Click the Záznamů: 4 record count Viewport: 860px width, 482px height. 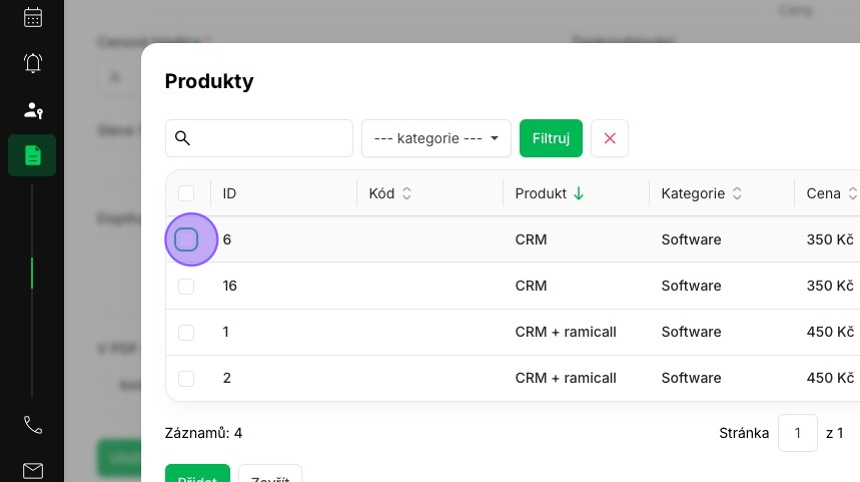[203, 433]
